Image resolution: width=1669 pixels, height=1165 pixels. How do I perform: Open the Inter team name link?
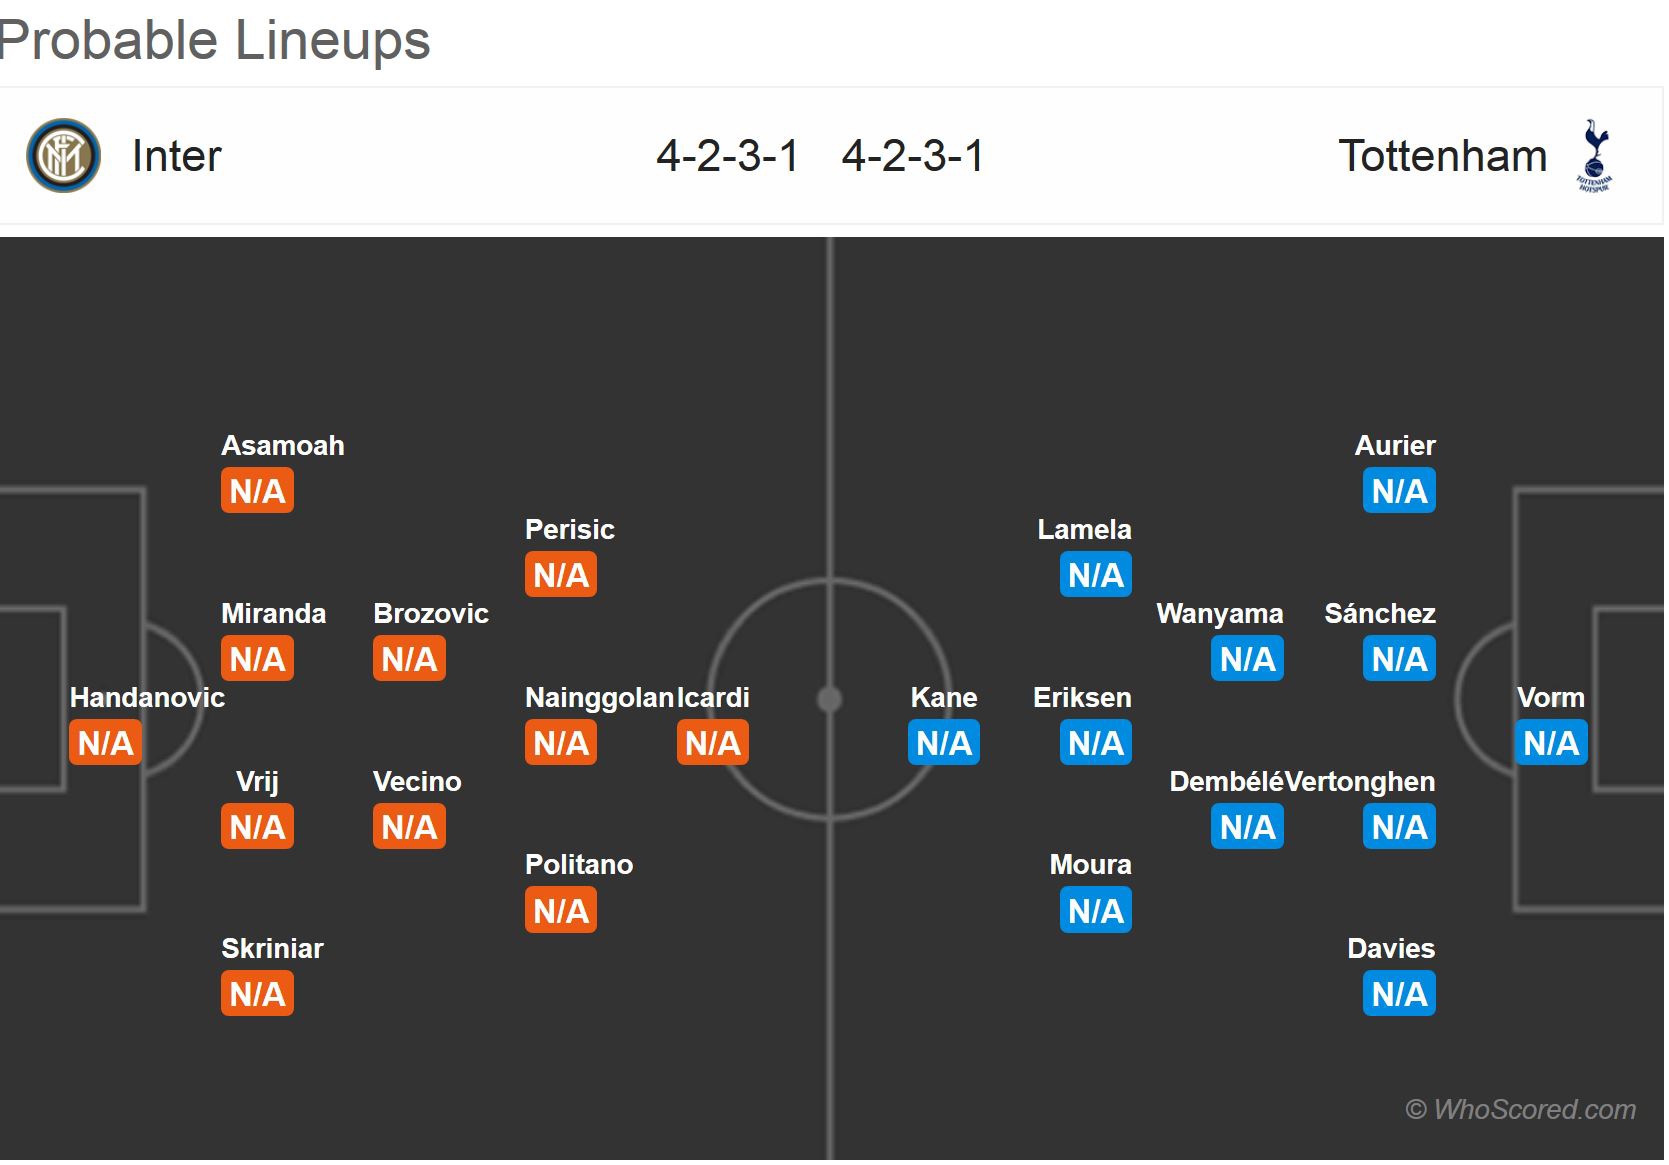pos(177,156)
